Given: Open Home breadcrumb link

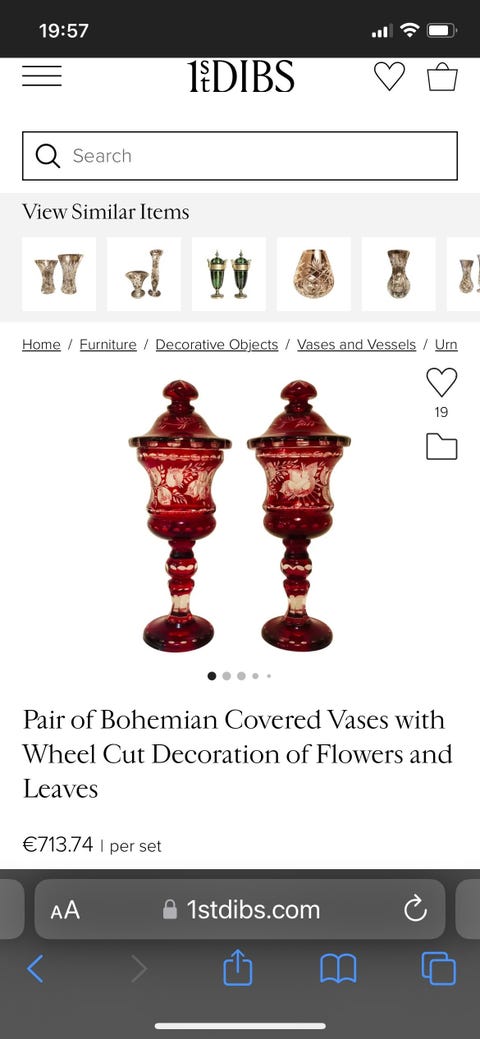Looking at the screenshot, I should [41, 345].
